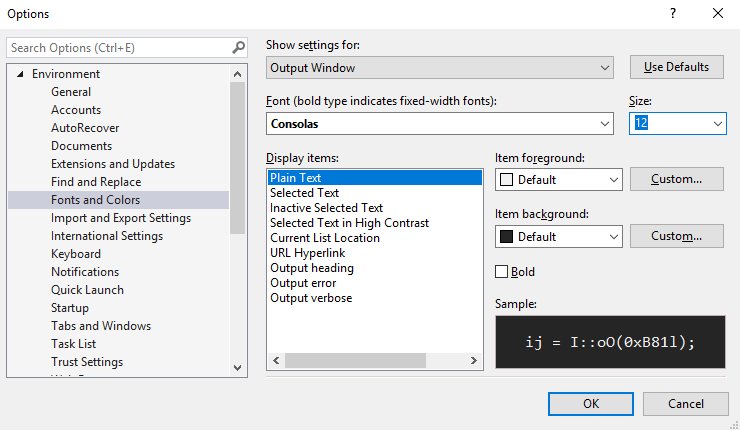
Task: Select Tabs and Windows tree item
Action: click(101, 326)
